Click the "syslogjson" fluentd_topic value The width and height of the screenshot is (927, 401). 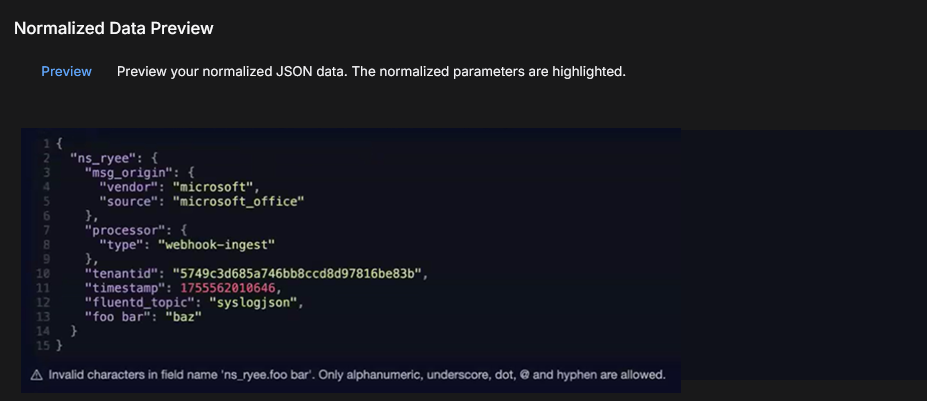(x=251, y=301)
